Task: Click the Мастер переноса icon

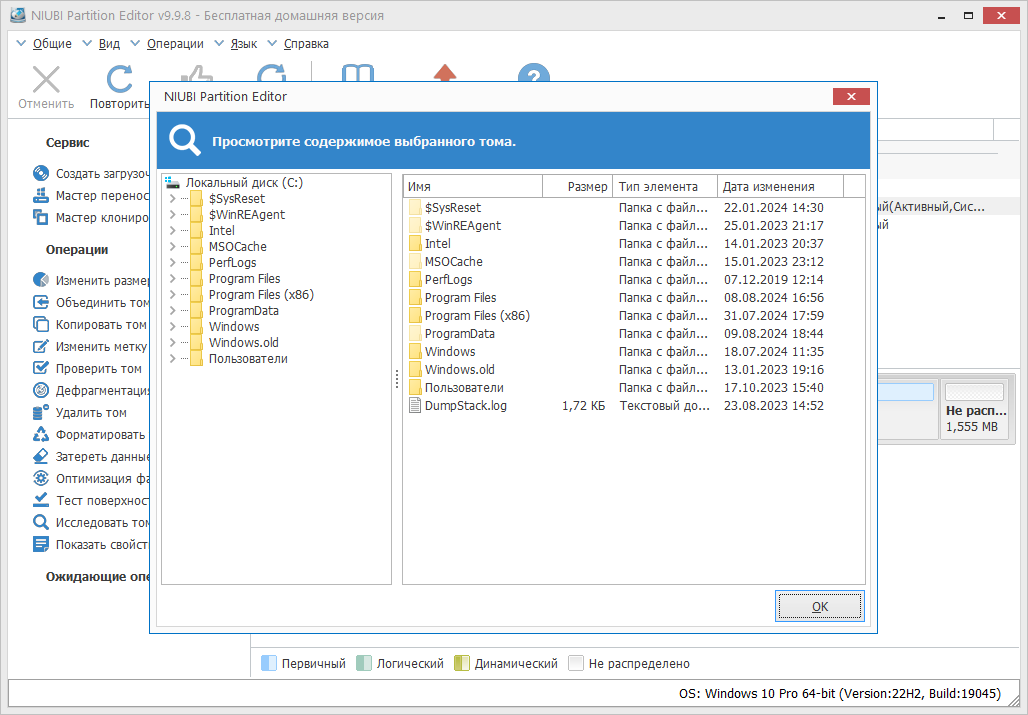Action: [x=41, y=195]
